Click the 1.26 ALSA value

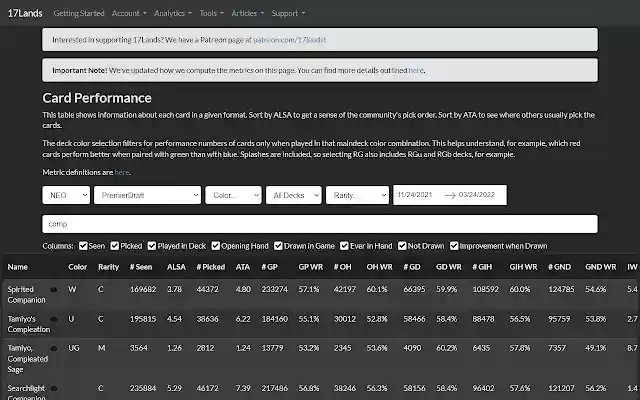tap(174, 348)
